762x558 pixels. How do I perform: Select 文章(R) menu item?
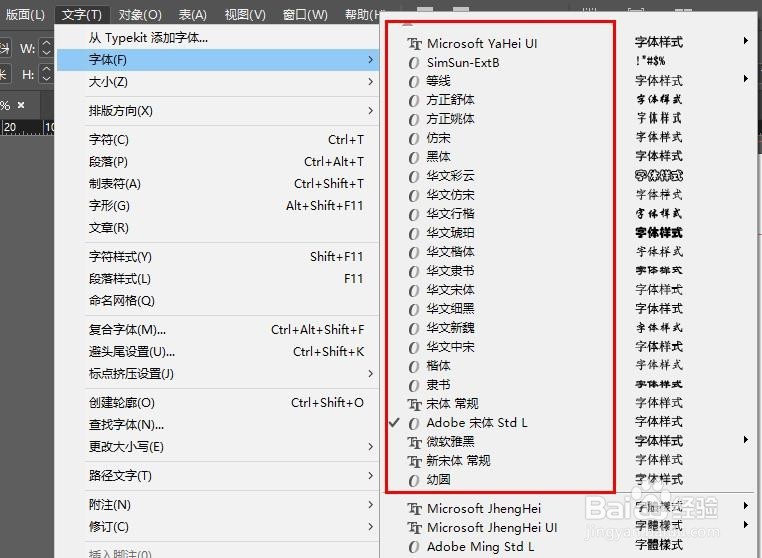click(217, 227)
